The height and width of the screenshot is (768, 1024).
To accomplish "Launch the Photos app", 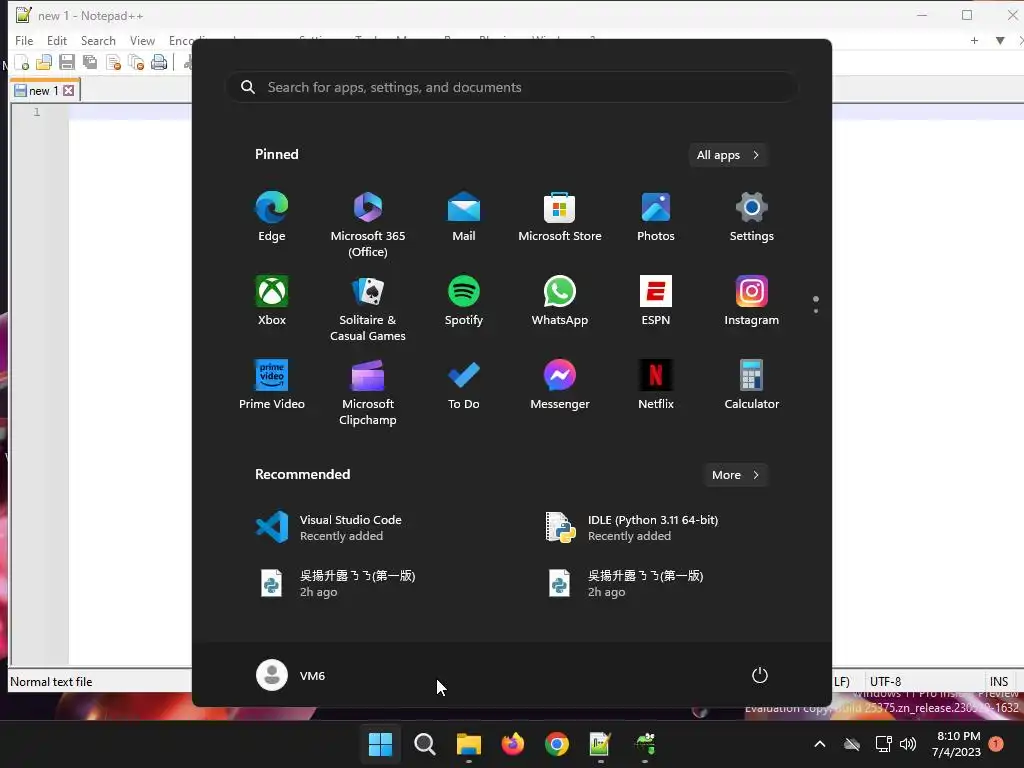I will pyautogui.click(x=656, y=217).
